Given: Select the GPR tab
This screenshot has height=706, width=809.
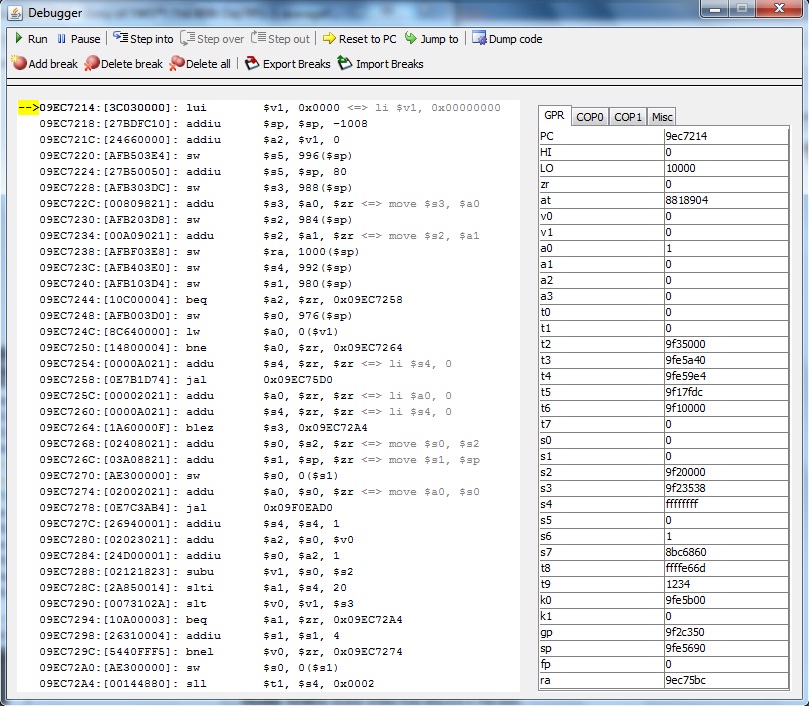Looking at the screenshot, I should click(554, 116).
